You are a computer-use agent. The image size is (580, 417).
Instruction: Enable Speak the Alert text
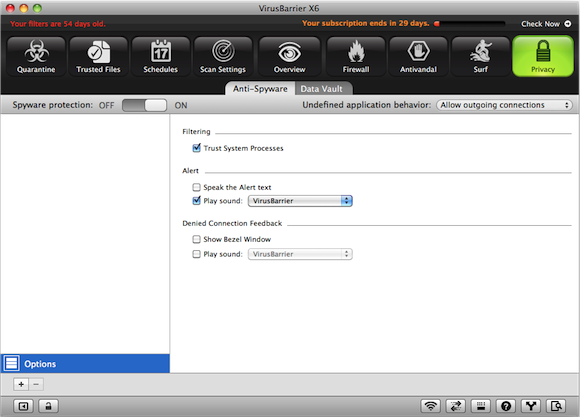click(x=196, y=187)
